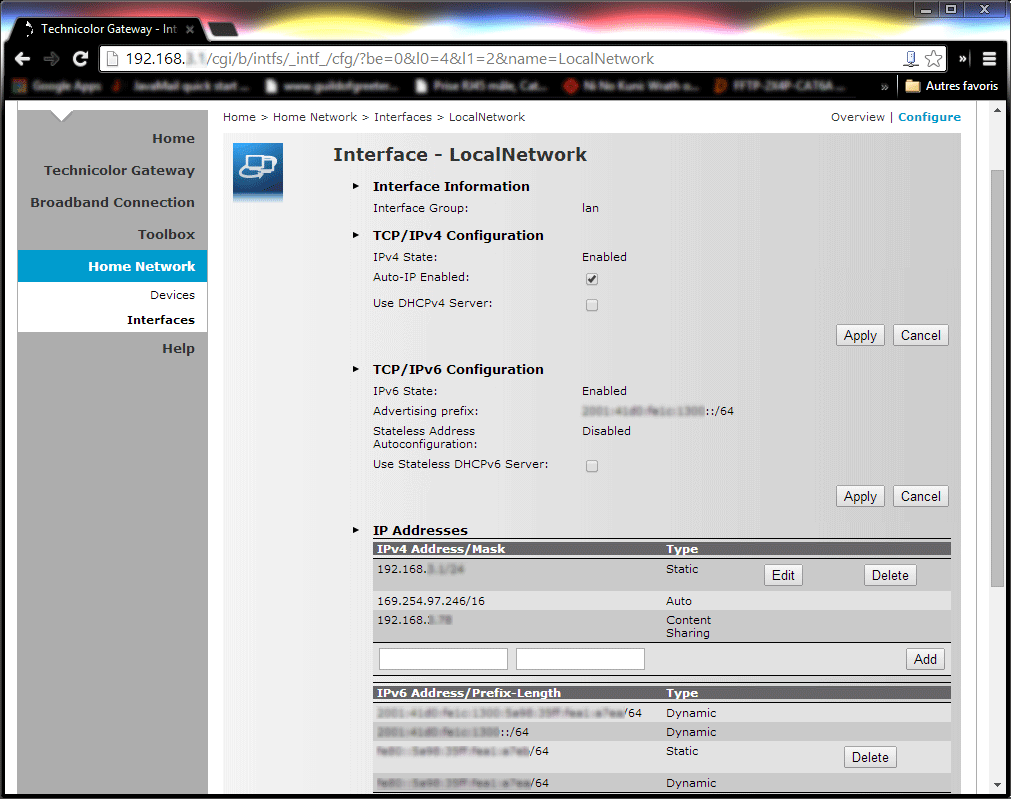Enable the DHCPv4 Server checkbox

pyautogui.click(x=591, y=305)
